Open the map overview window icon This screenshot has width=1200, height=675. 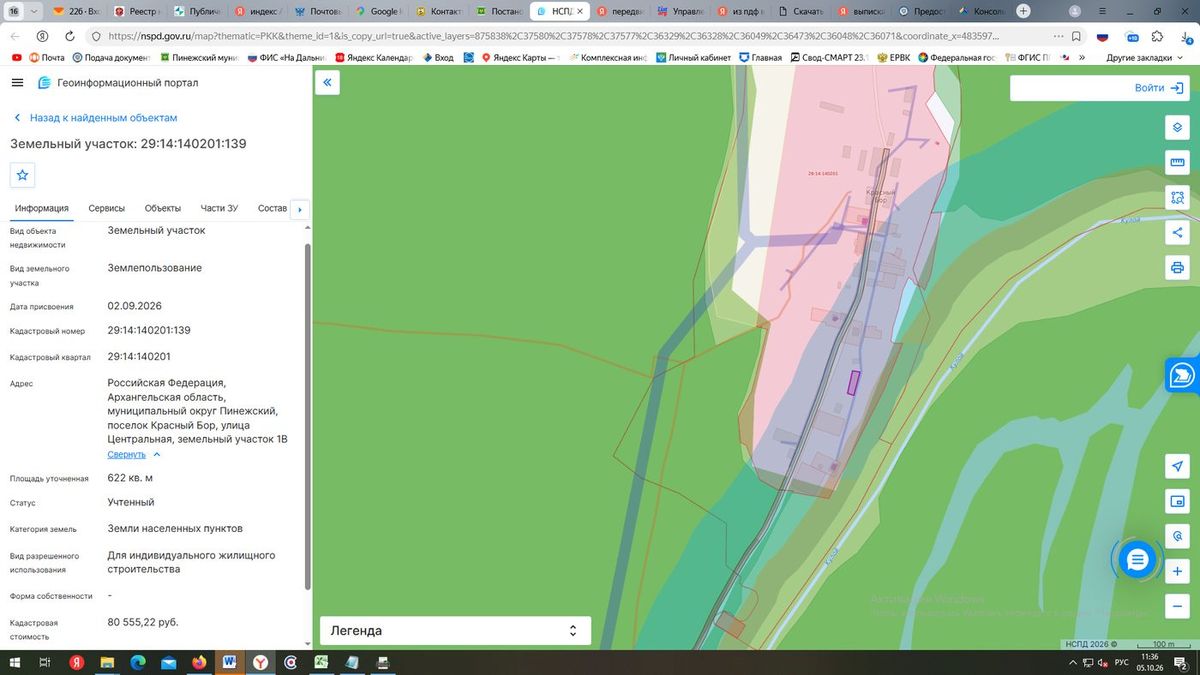pos(1177,502)
